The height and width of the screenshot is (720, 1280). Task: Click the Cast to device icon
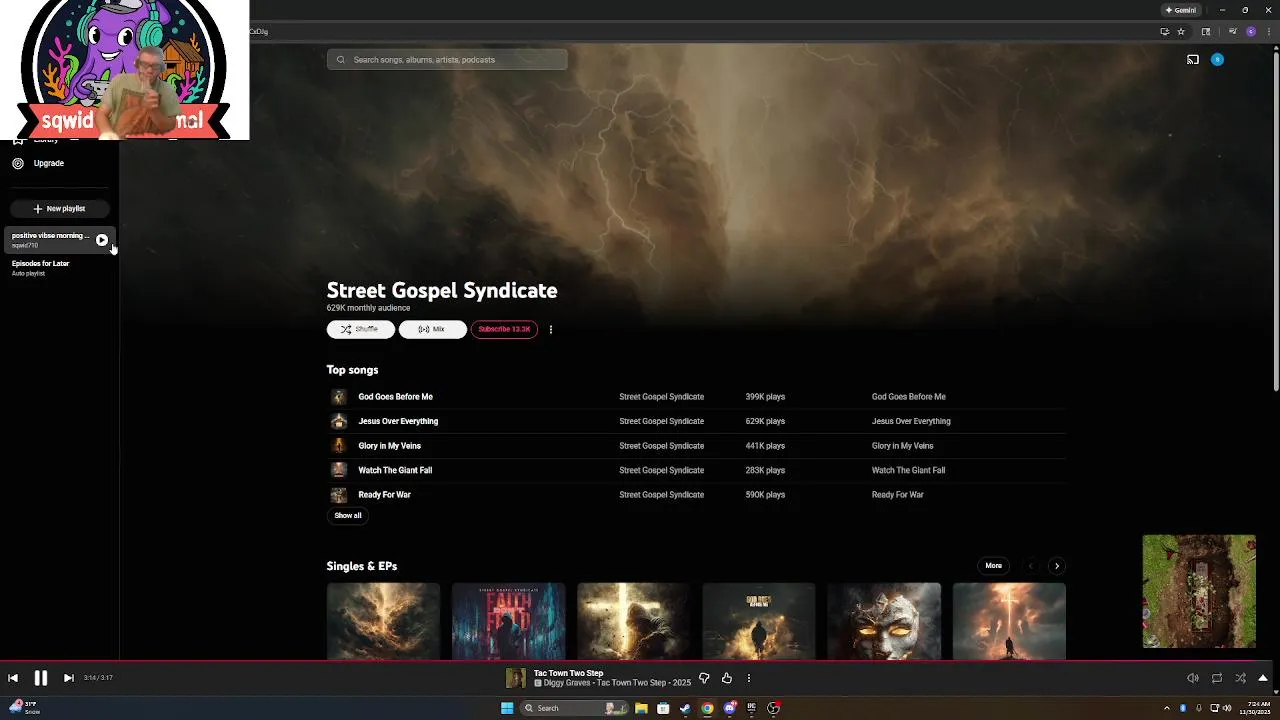click(x=1192, y=60)
